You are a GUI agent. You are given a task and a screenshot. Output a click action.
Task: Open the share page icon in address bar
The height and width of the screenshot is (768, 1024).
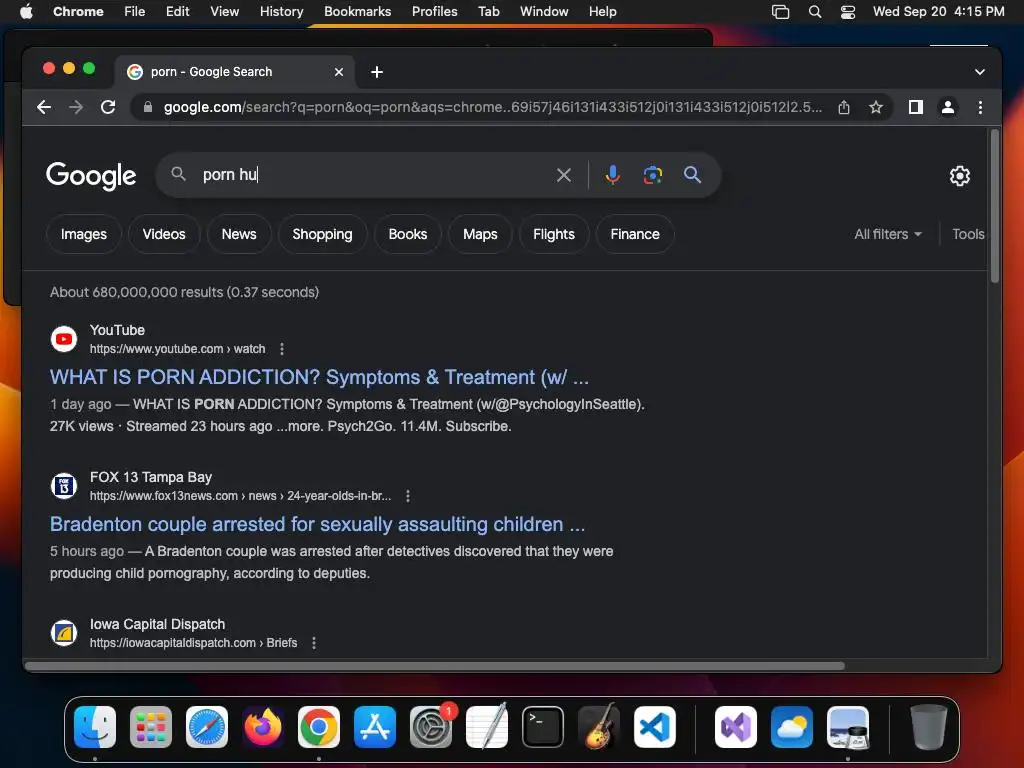(x=844, y=107)
